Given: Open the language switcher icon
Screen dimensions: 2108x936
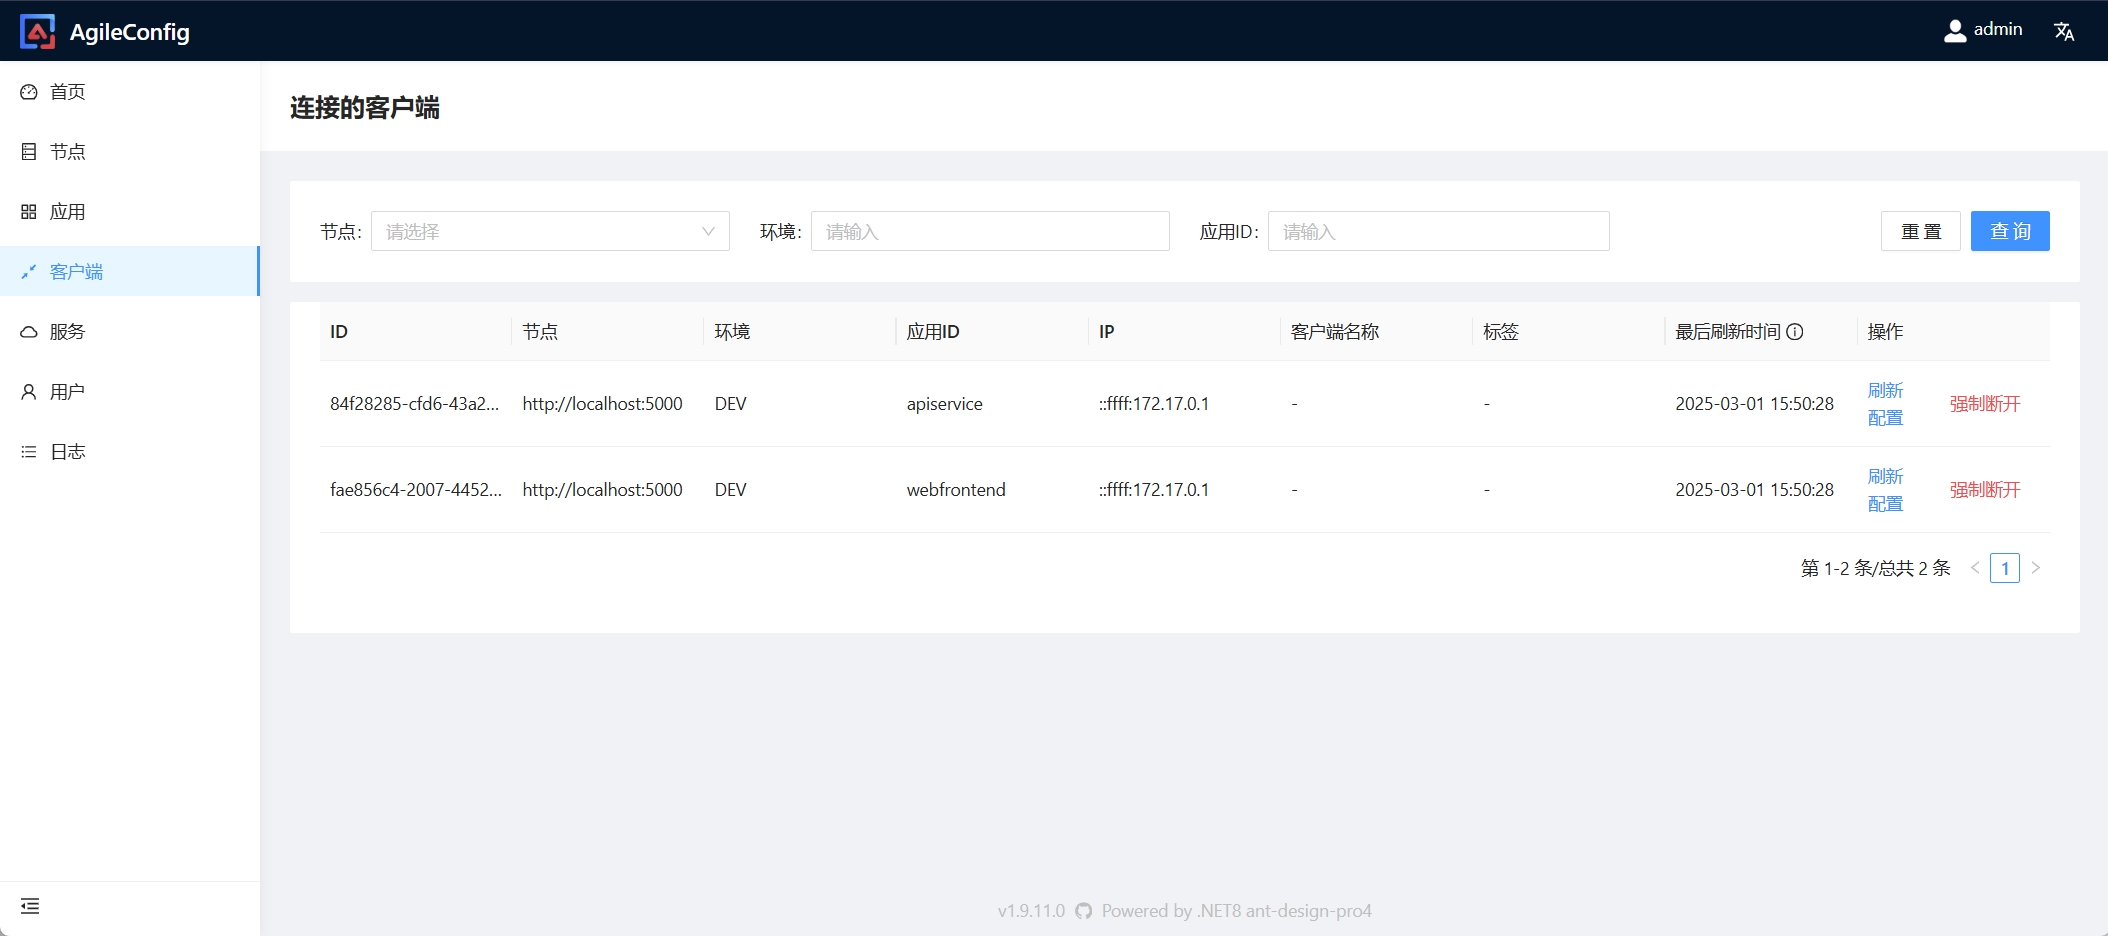Looking at the screenshot, I should pos(2064,31).
